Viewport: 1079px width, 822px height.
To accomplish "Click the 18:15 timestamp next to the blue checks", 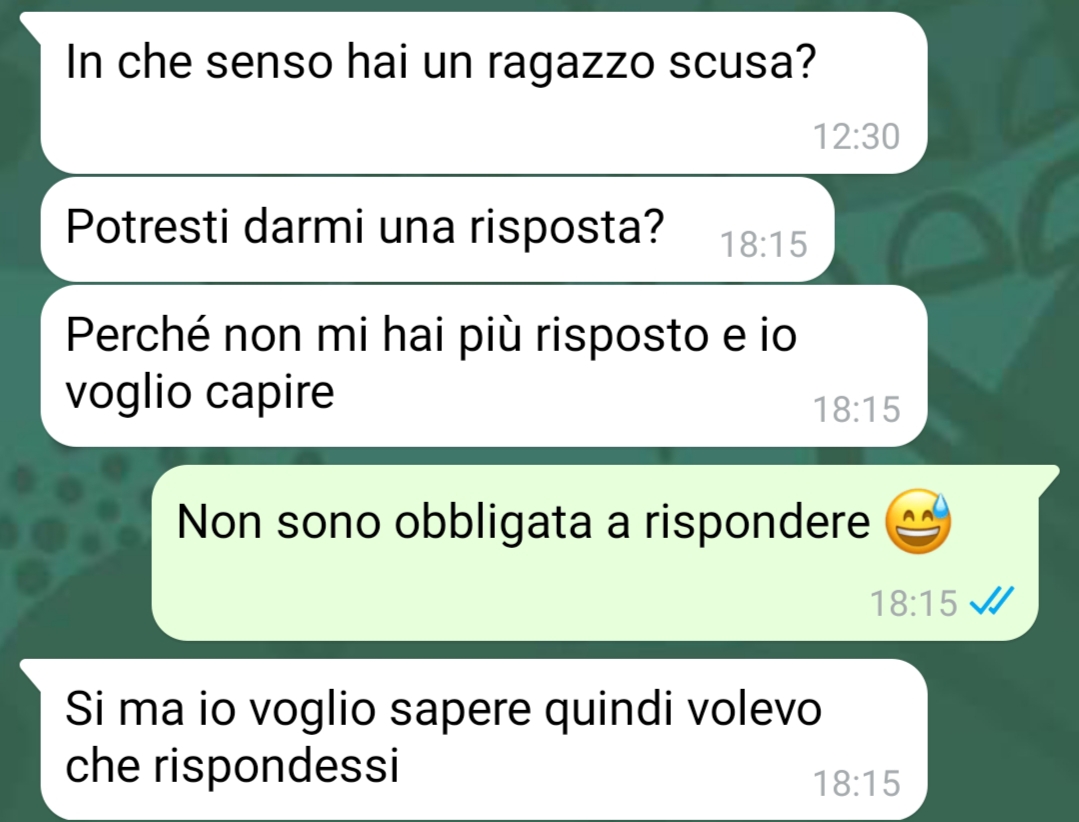I will (913, 603).
